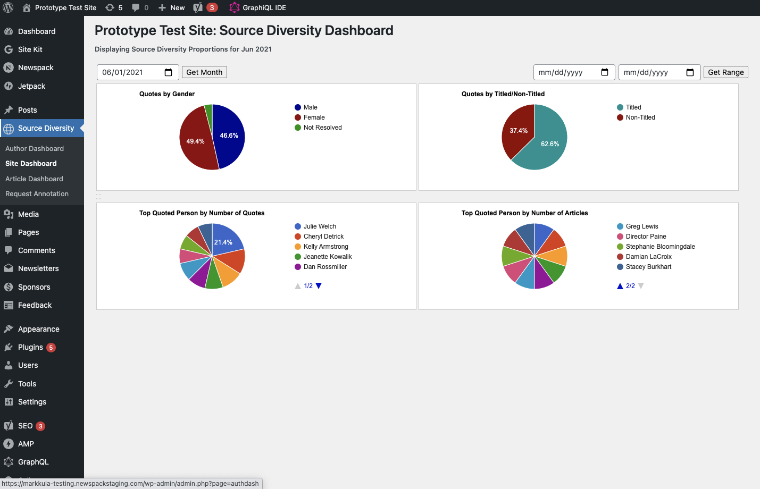Open Jetpack from the sidebar
The image size is (760, 489).
click(31, 86)
